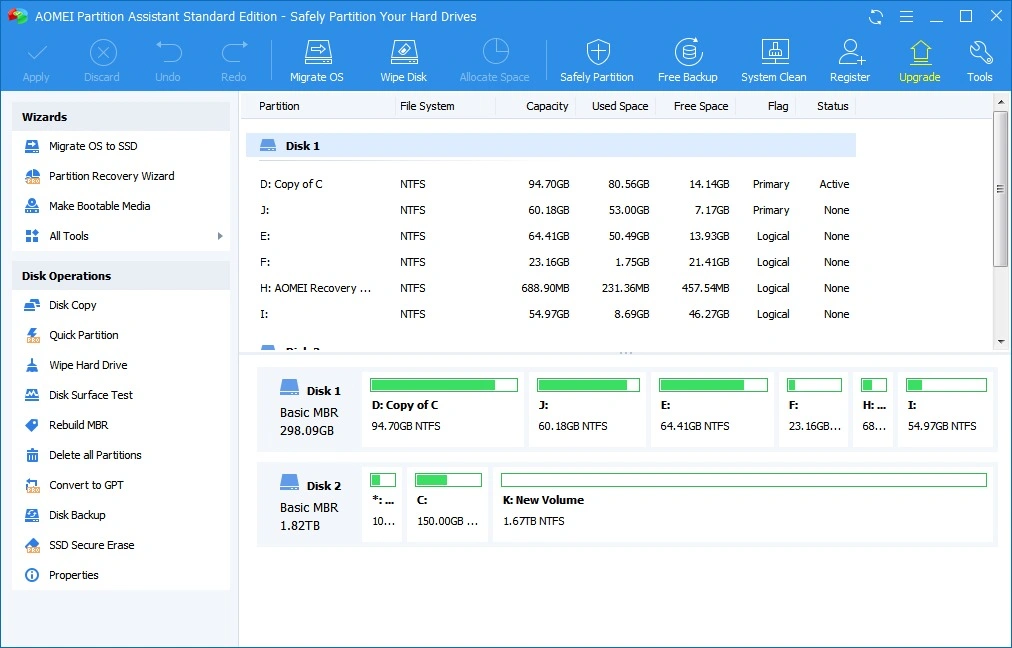The image size is (1012, 648).
Task: Click the Disk Operations section header
Action: pos(121,276)
